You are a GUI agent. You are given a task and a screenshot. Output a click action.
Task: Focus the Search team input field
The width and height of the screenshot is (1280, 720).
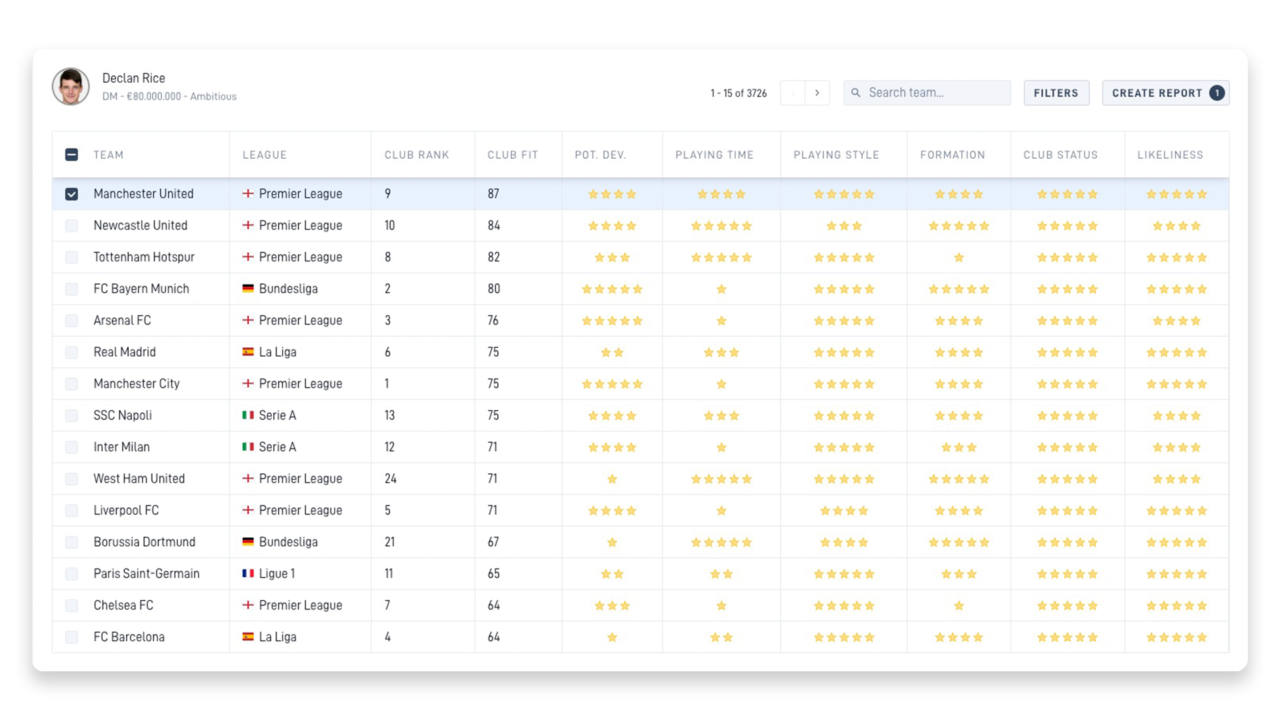(927, 93)
